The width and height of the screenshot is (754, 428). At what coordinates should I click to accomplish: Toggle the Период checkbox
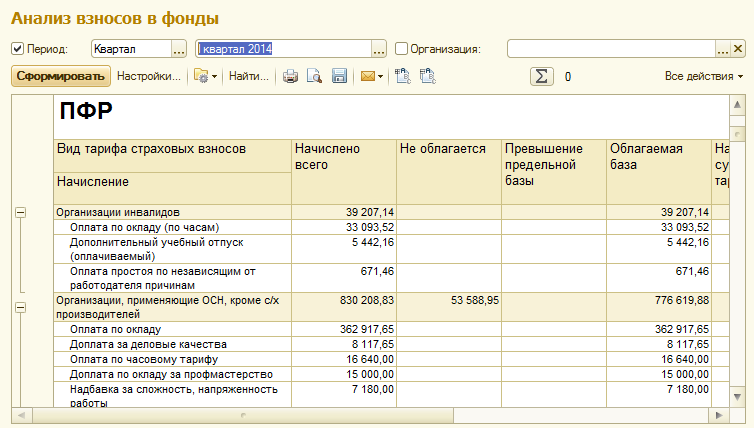tap(18, 48)
